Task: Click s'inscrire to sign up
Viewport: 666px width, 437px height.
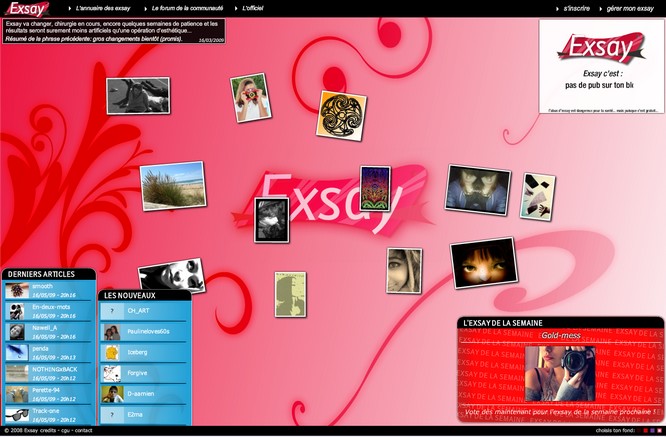Action: click(x=576, y=8)
